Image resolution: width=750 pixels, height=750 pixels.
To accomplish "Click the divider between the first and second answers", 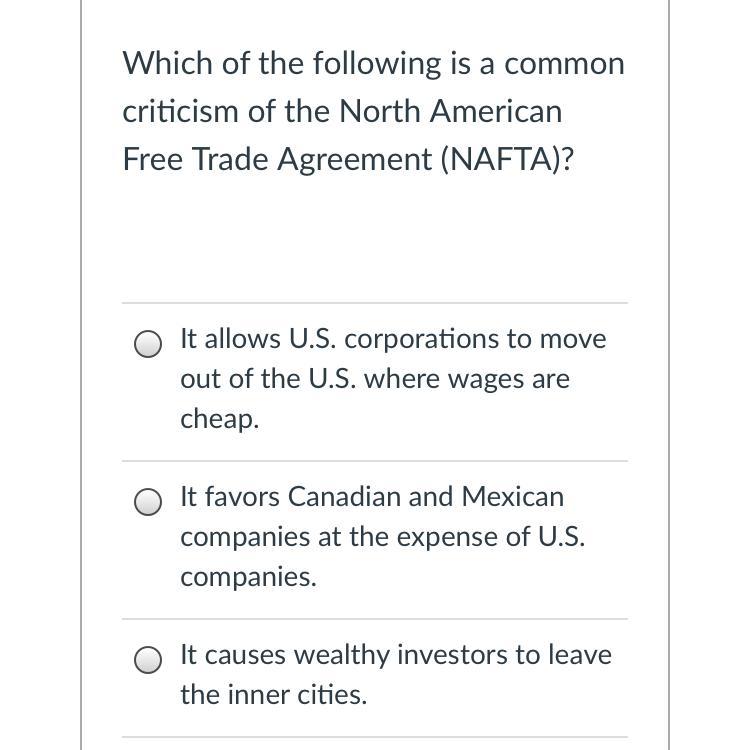I will click(375, 461).
